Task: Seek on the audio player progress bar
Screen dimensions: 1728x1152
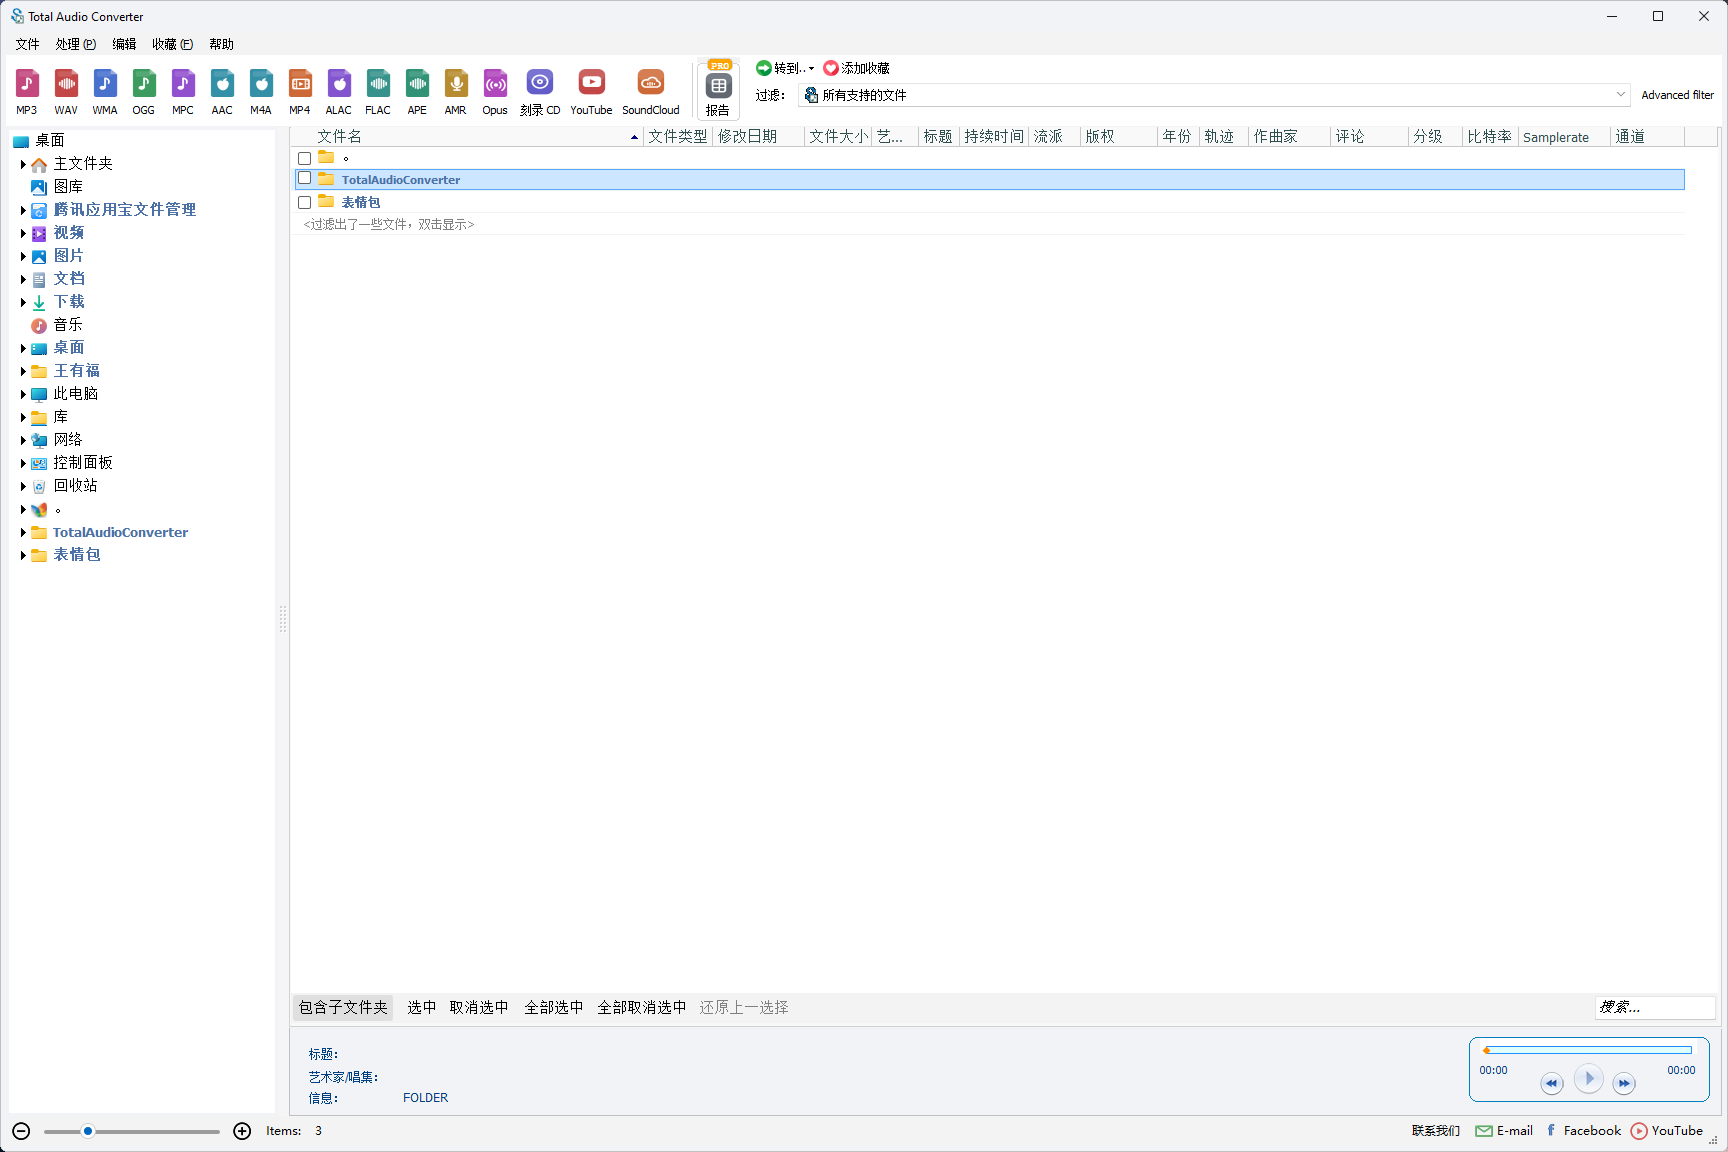Action: [1588, 1050]
